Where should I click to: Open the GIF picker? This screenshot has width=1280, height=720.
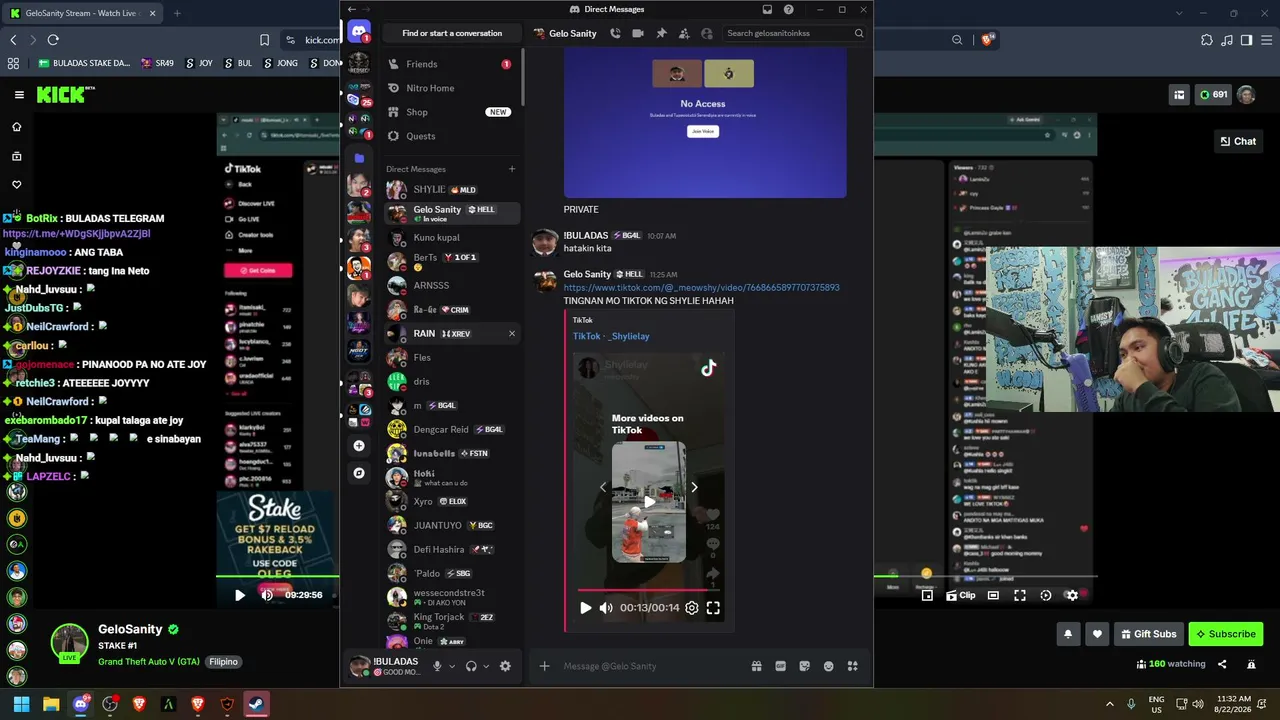click(x=780, y=666)
